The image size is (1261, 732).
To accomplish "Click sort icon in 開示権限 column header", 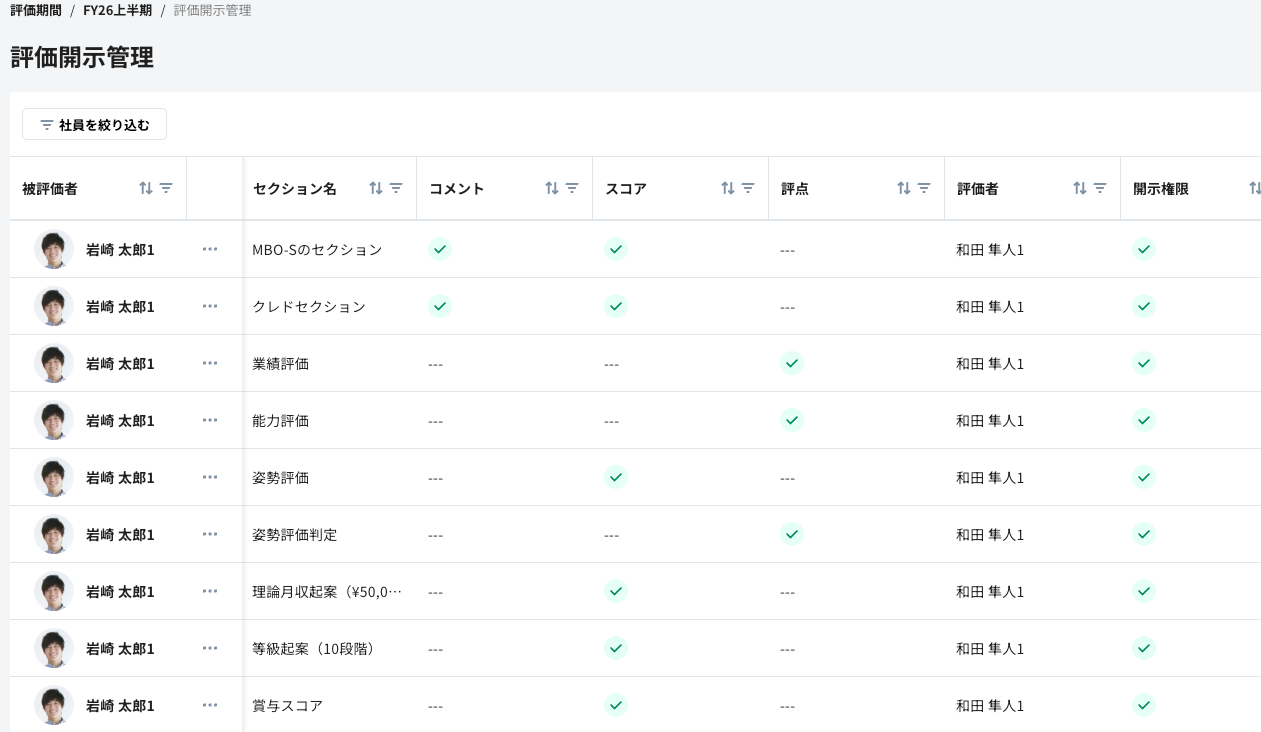I will (1255, 188).
